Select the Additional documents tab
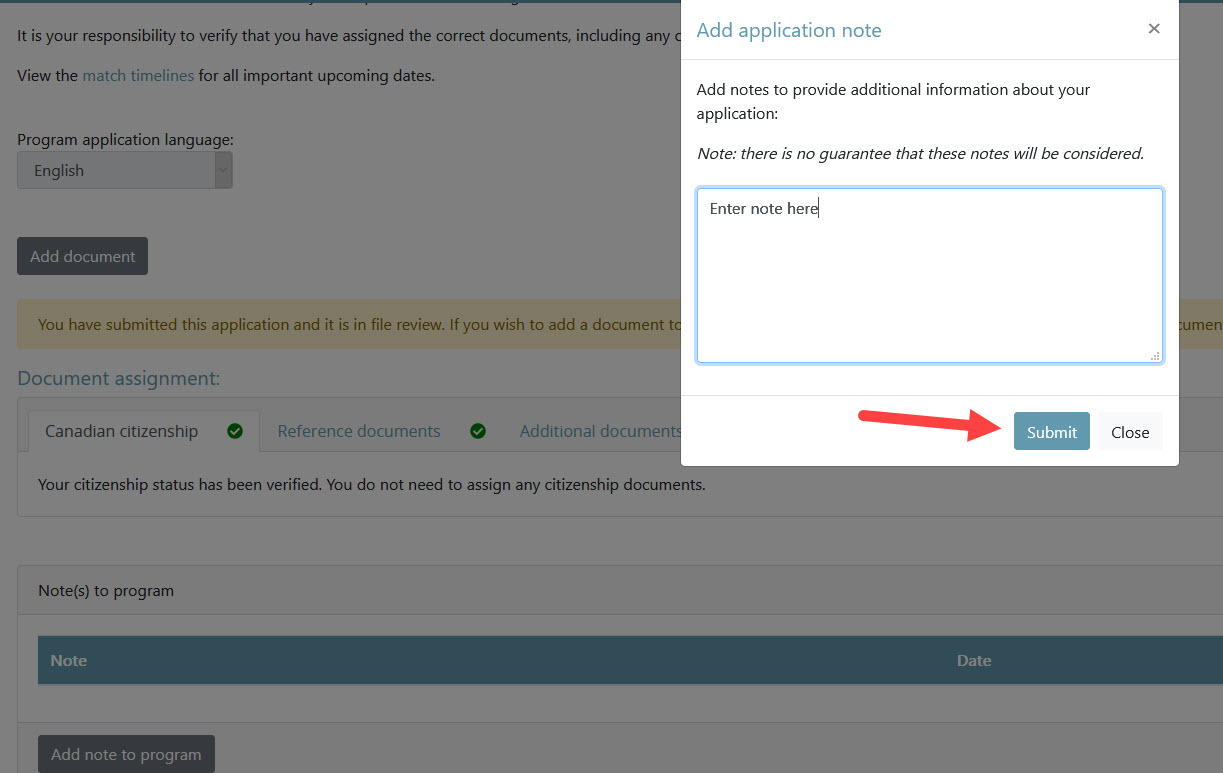The height and width of the screenshot is (773, 1223). coord(600,431)
